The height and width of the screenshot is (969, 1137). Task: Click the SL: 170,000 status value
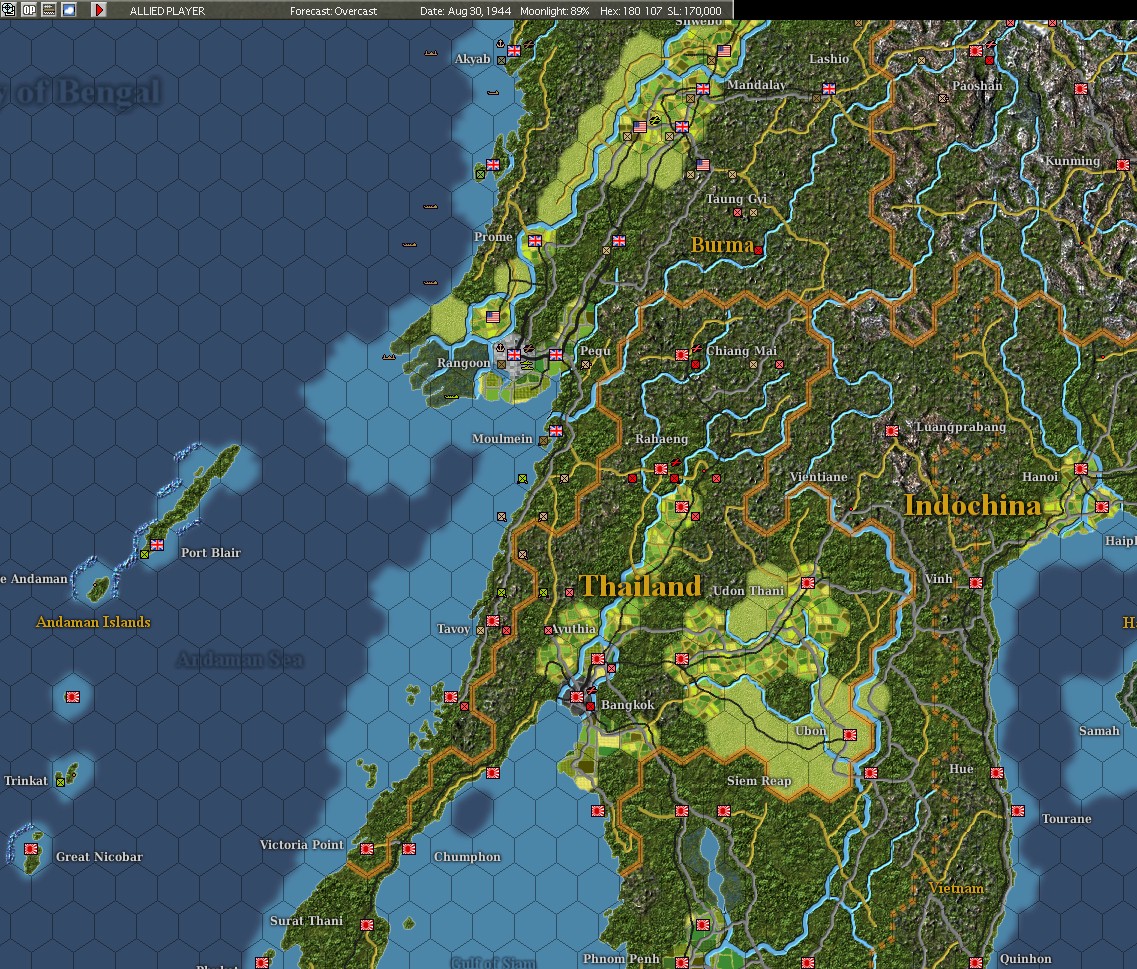(695, 11)
